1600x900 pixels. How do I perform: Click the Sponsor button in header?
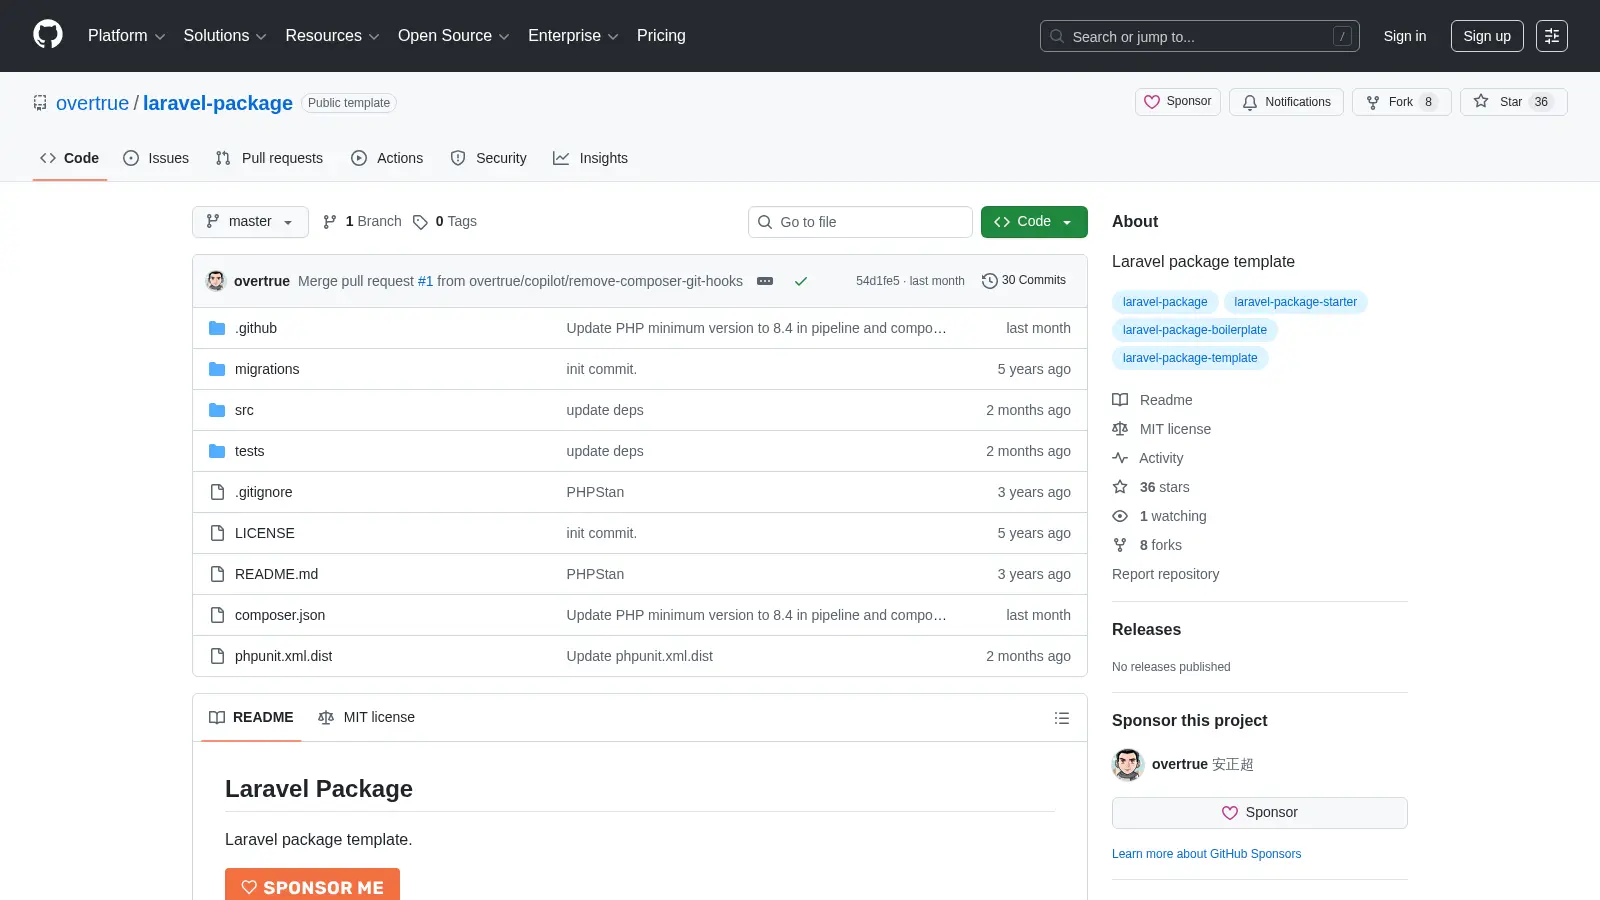1178,102
